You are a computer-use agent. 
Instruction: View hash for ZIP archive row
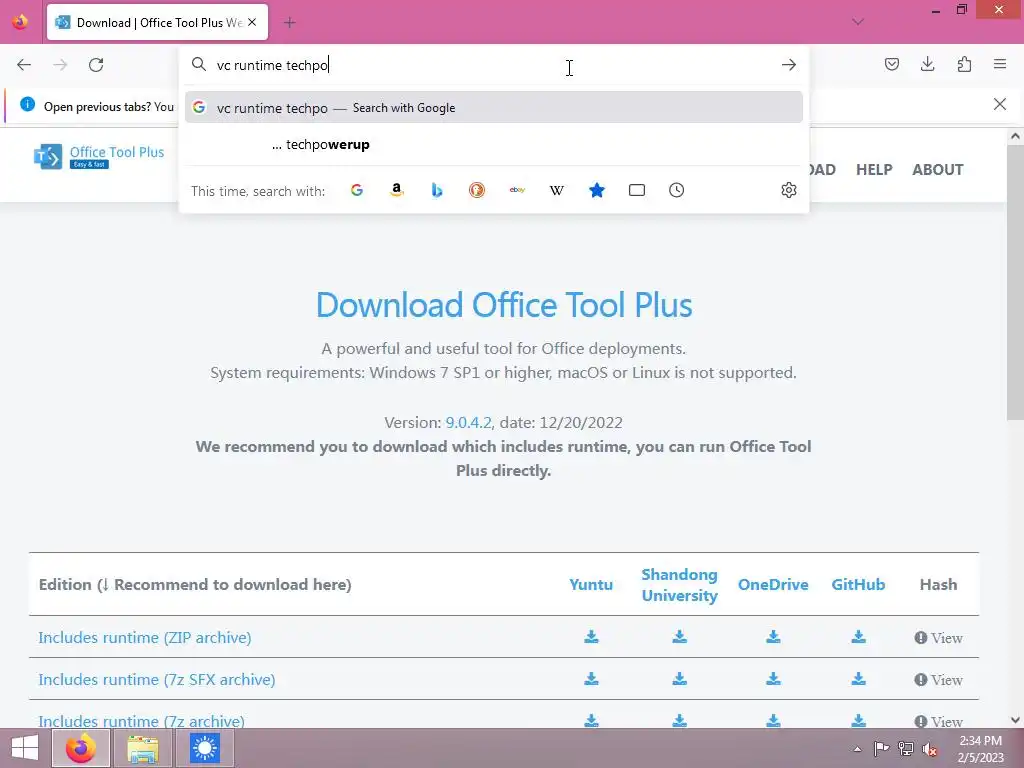pos(938,637)
